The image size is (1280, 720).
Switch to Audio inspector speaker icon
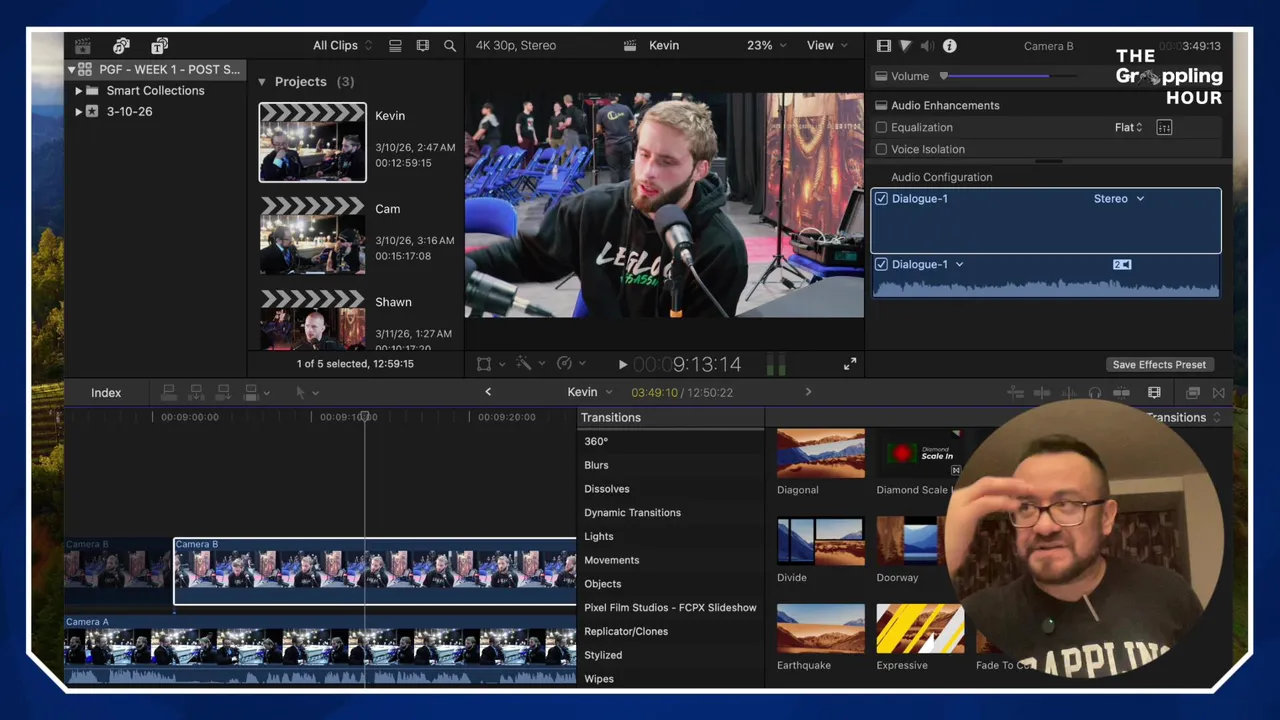(x=927, y=46)
